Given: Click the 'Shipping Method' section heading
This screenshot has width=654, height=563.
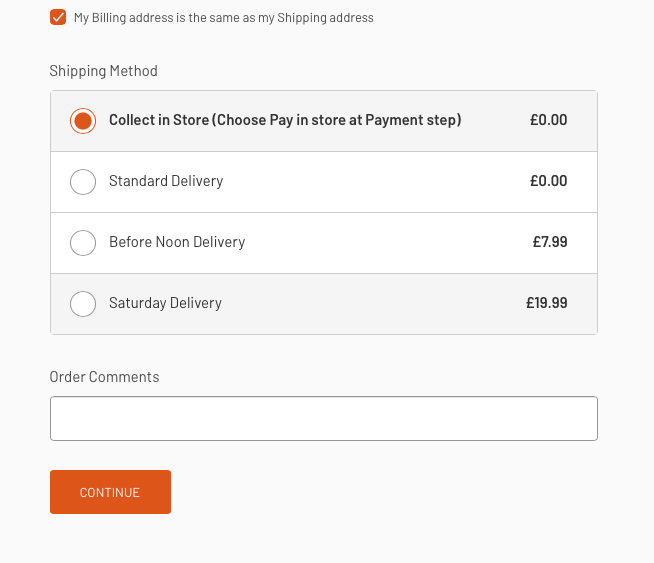Looking at the screenshot, I should pos(103,71).
